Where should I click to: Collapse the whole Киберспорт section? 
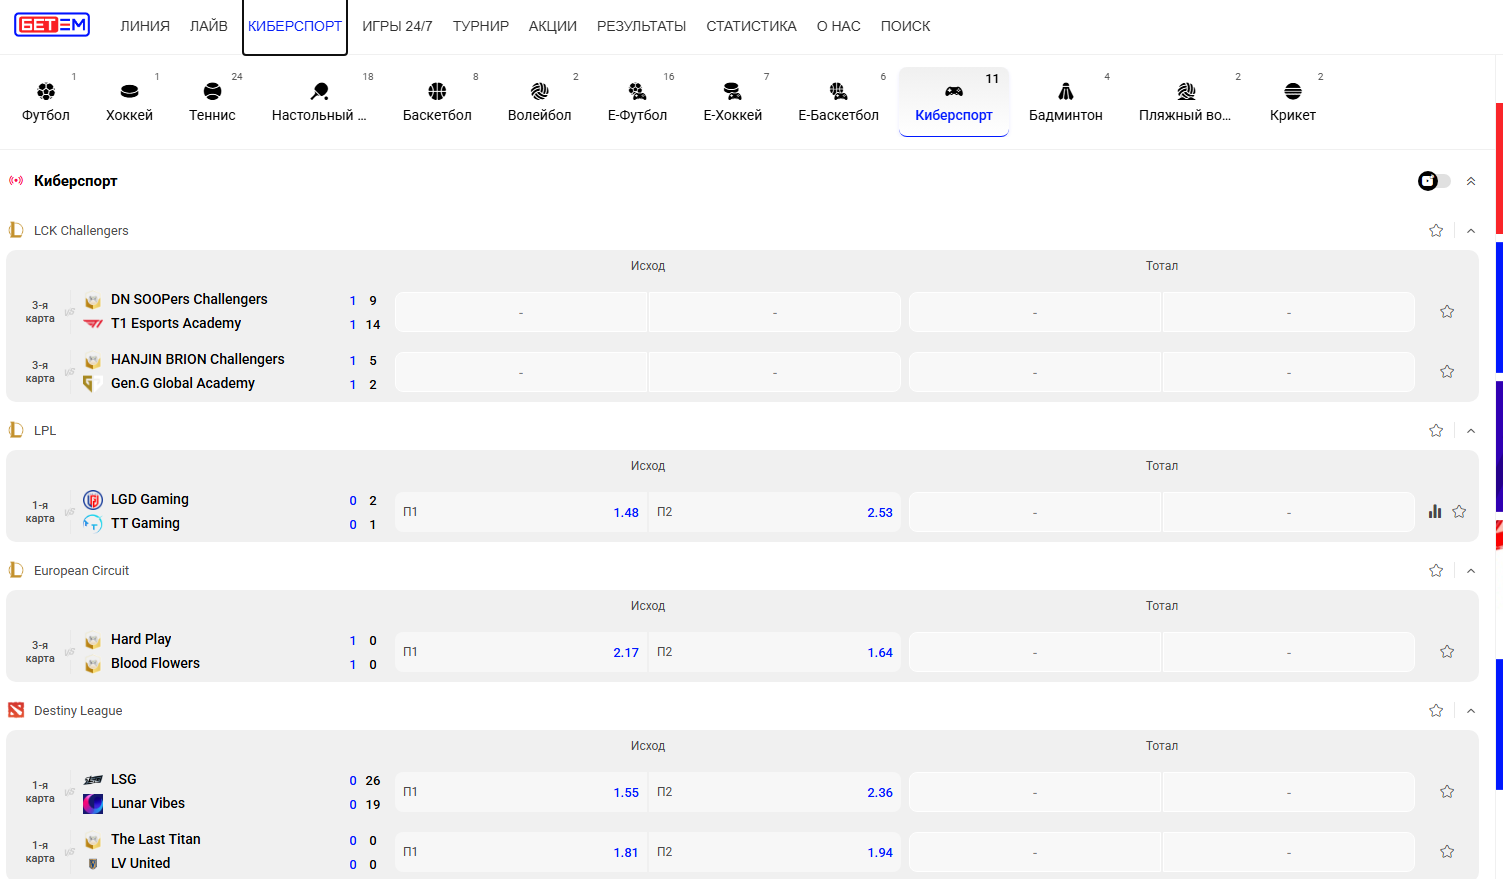click(1471, 181)
